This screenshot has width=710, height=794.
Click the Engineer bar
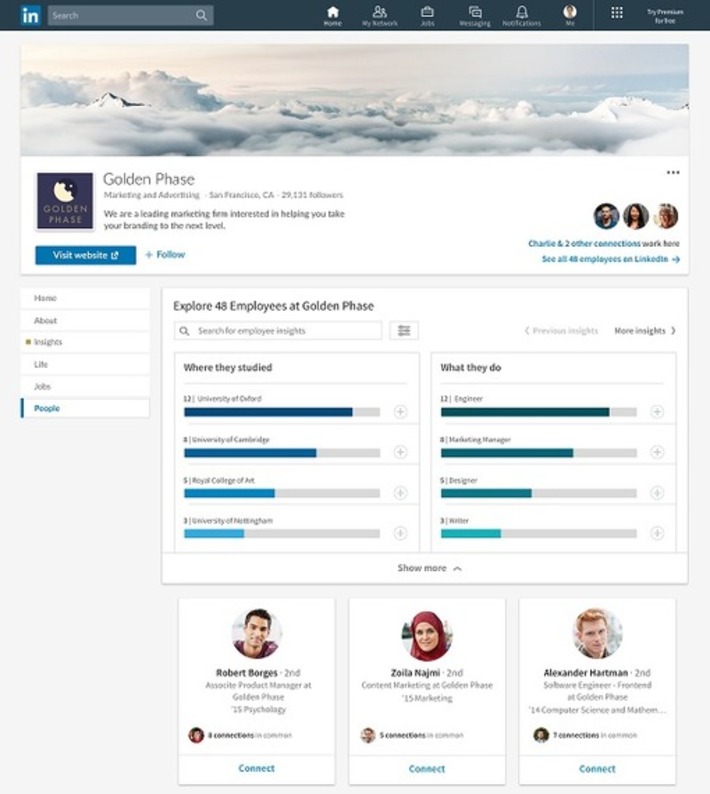pyautogui.click(x=539, y=412)
